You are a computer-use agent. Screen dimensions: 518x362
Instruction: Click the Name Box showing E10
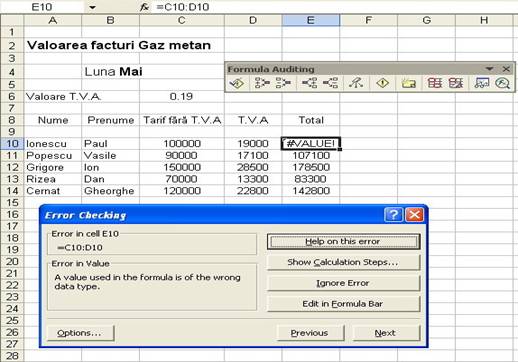(42, 7)
